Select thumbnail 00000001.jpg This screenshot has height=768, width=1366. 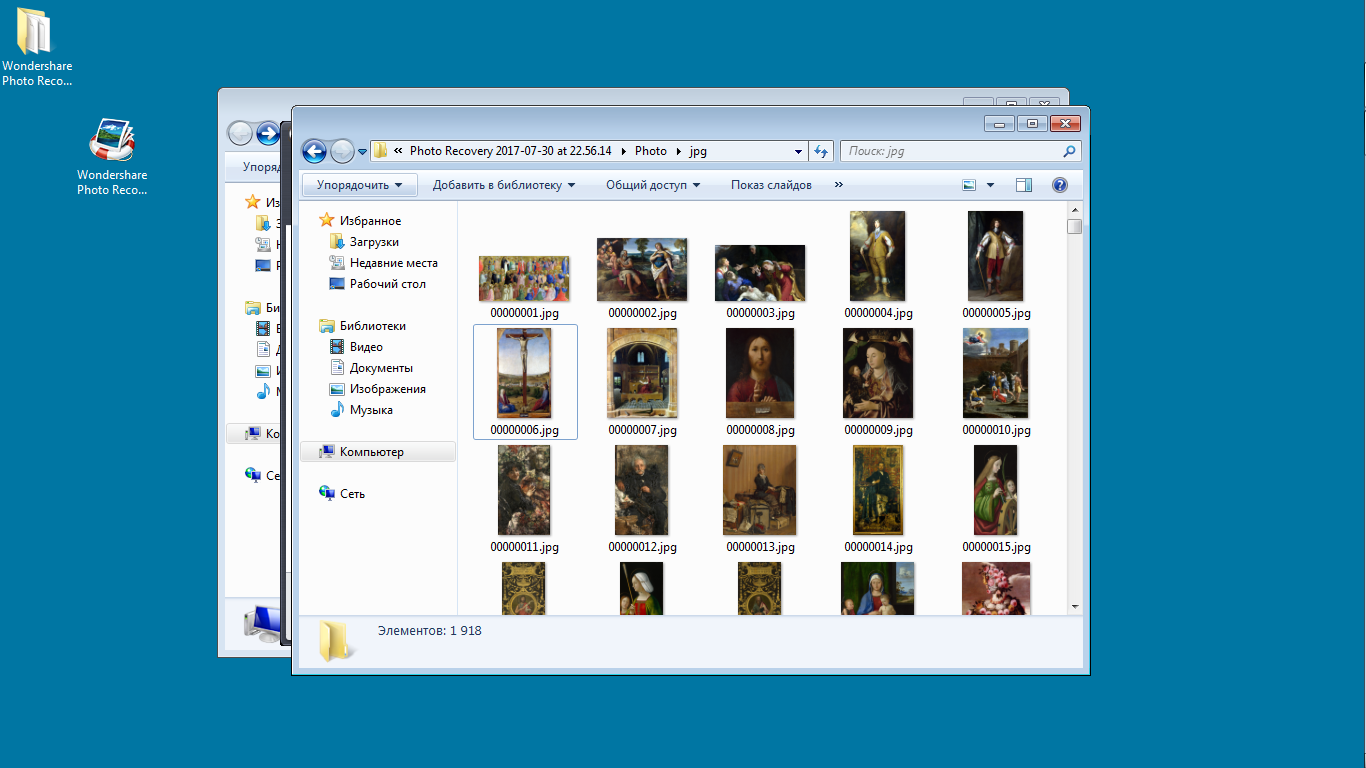525,279
